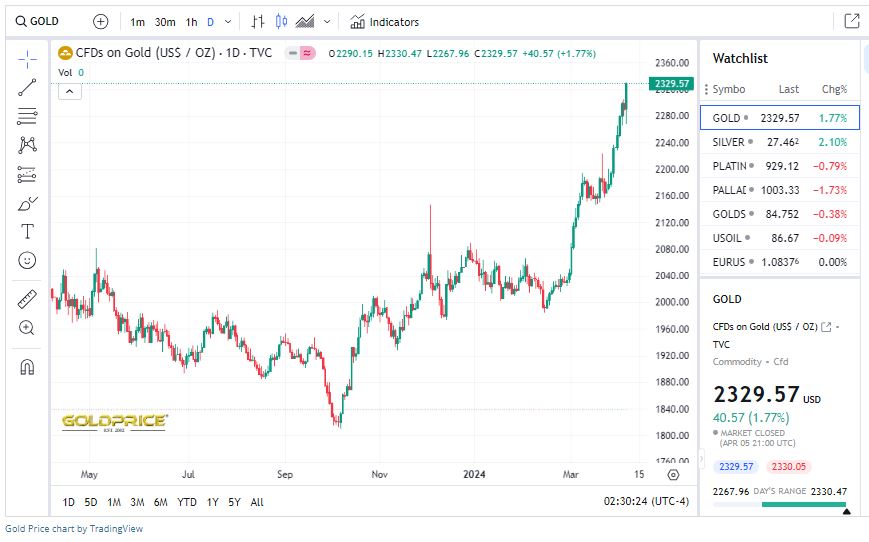Set range to YTD
This screenshot has height=542, width=869.
pyautogui.click(x=187, y=502)
